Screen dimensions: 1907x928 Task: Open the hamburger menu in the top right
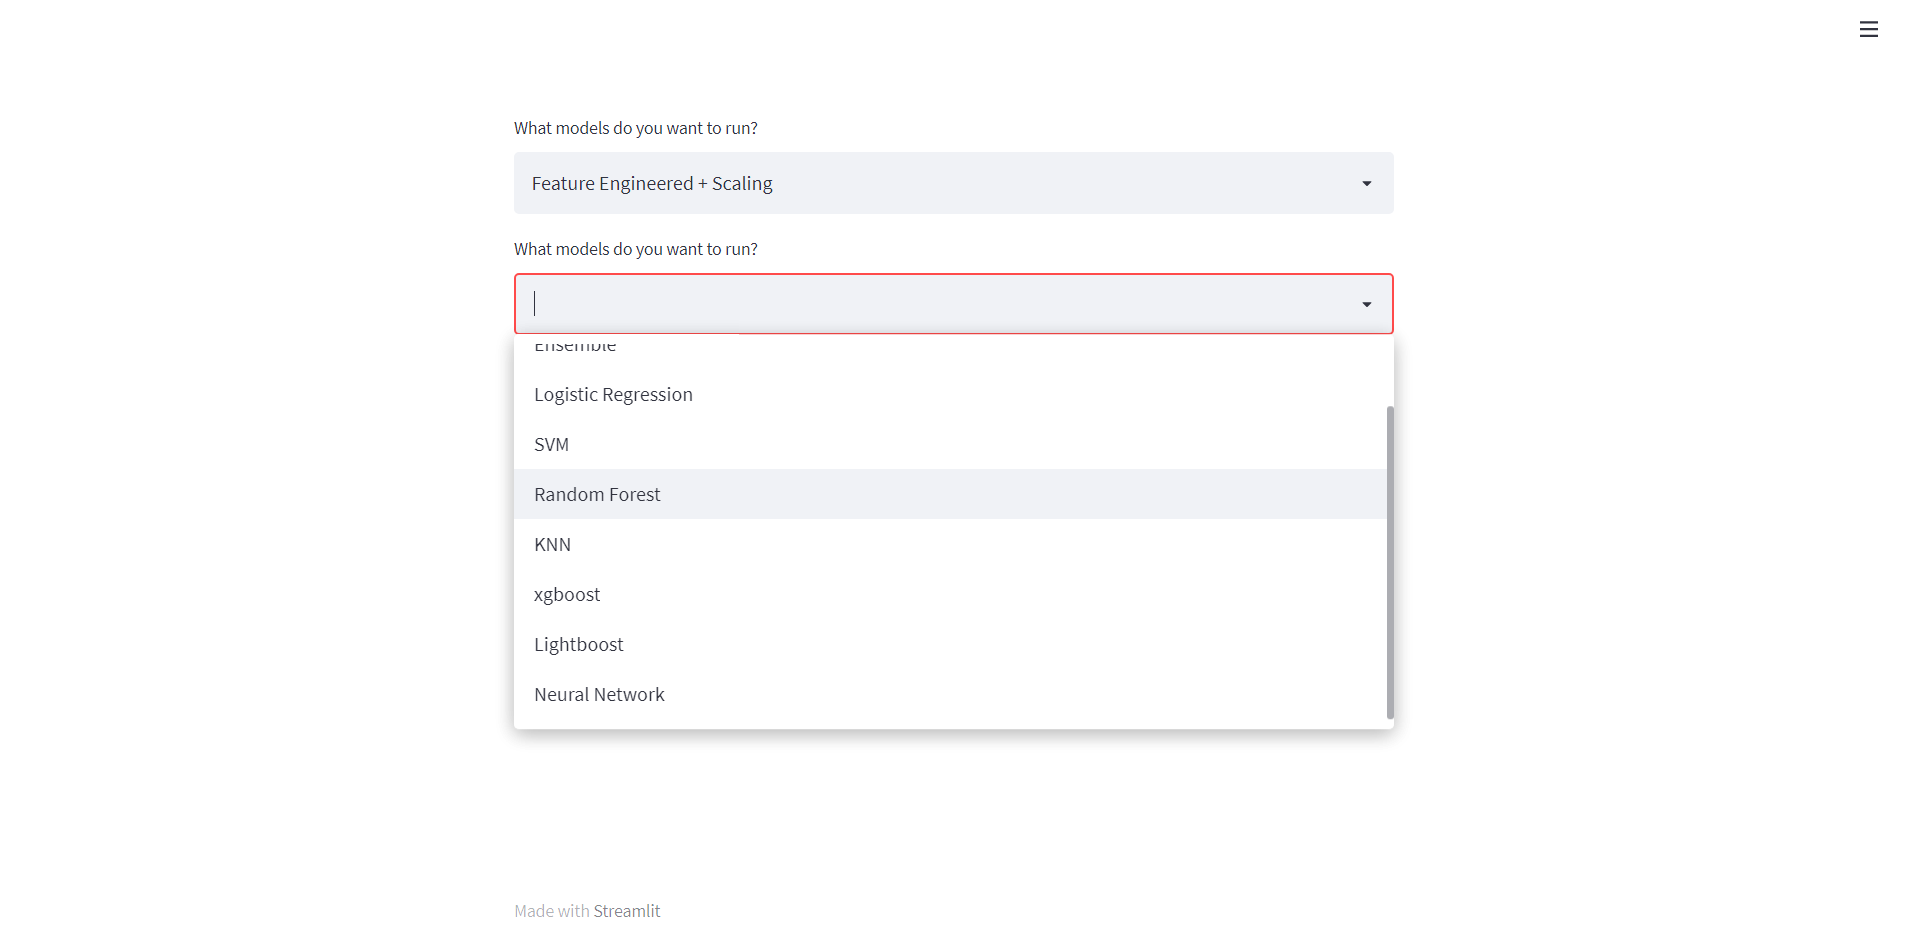[x=1868, y=29]
